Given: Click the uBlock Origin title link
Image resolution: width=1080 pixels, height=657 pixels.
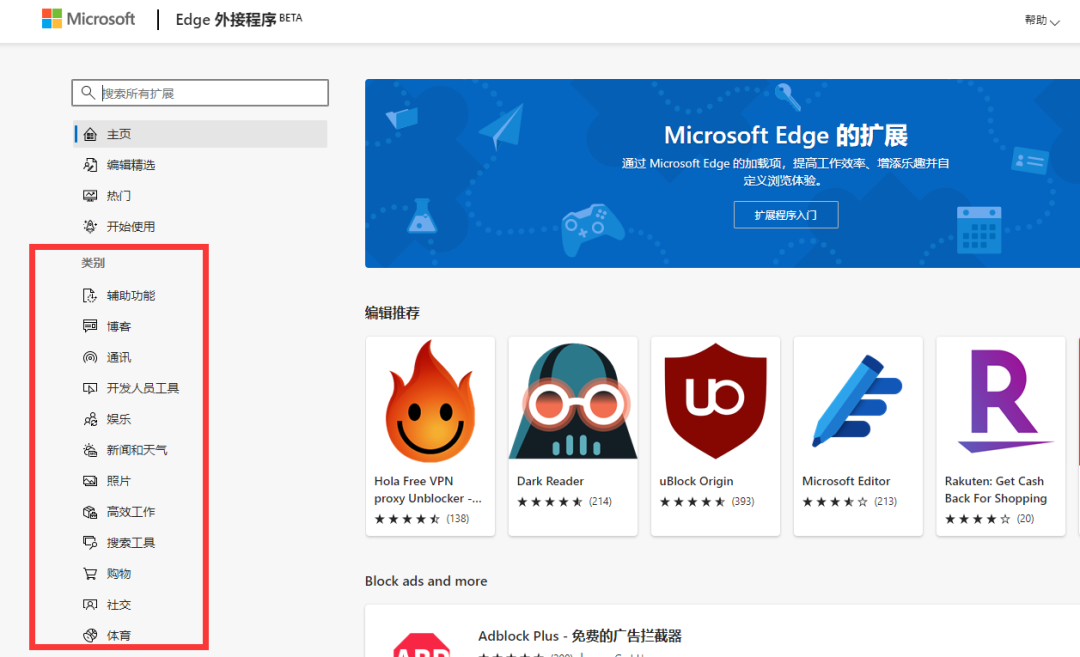Looking at the screenshot, I should pyautogui.click(x=696, y=481).
